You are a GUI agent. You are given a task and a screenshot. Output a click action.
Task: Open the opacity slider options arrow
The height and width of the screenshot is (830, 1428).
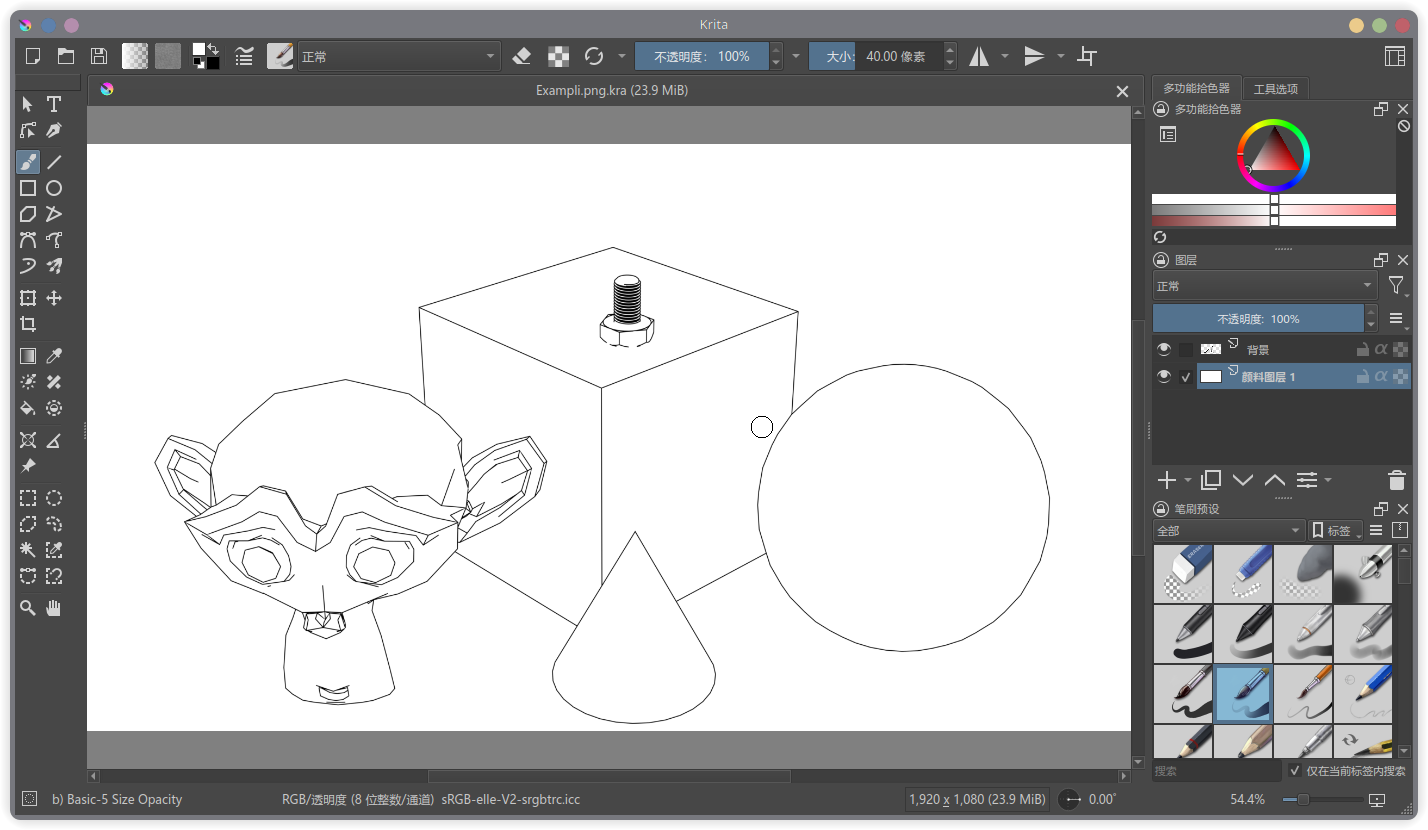coord(796,56)
